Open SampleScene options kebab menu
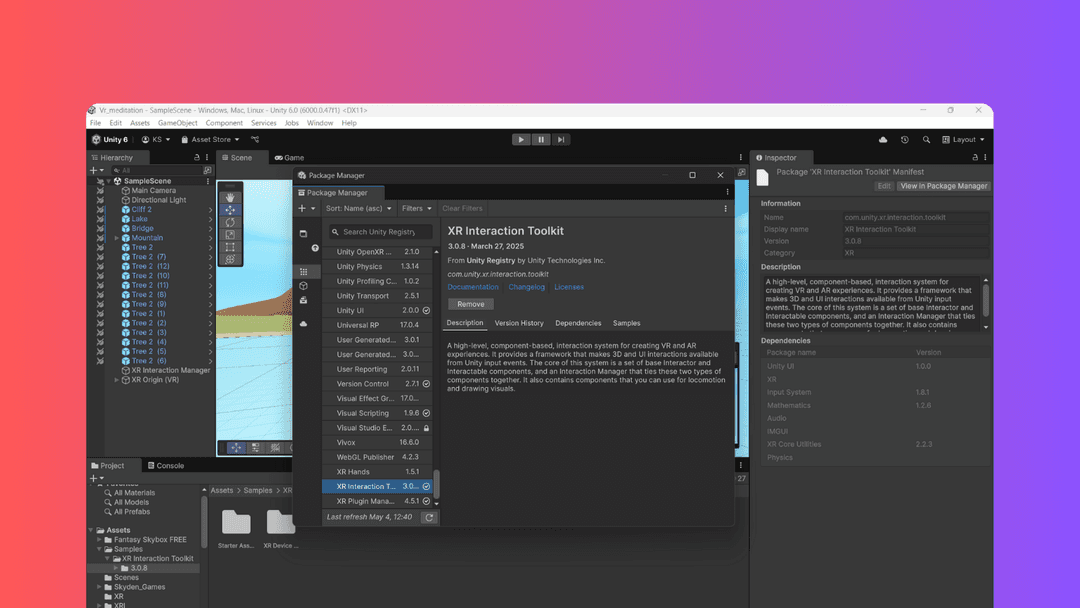Viewport: 1080px width, 608px height. (208, 181)
